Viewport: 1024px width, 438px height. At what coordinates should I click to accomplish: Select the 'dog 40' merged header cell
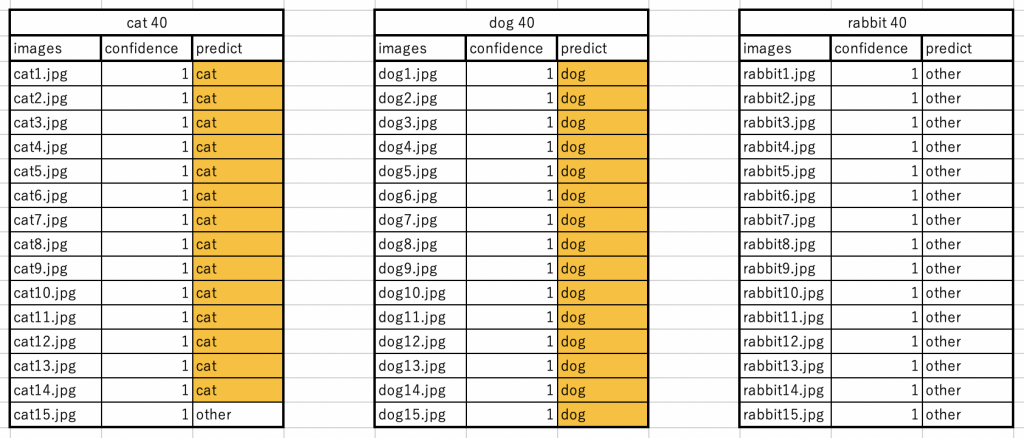pos(512,23)
